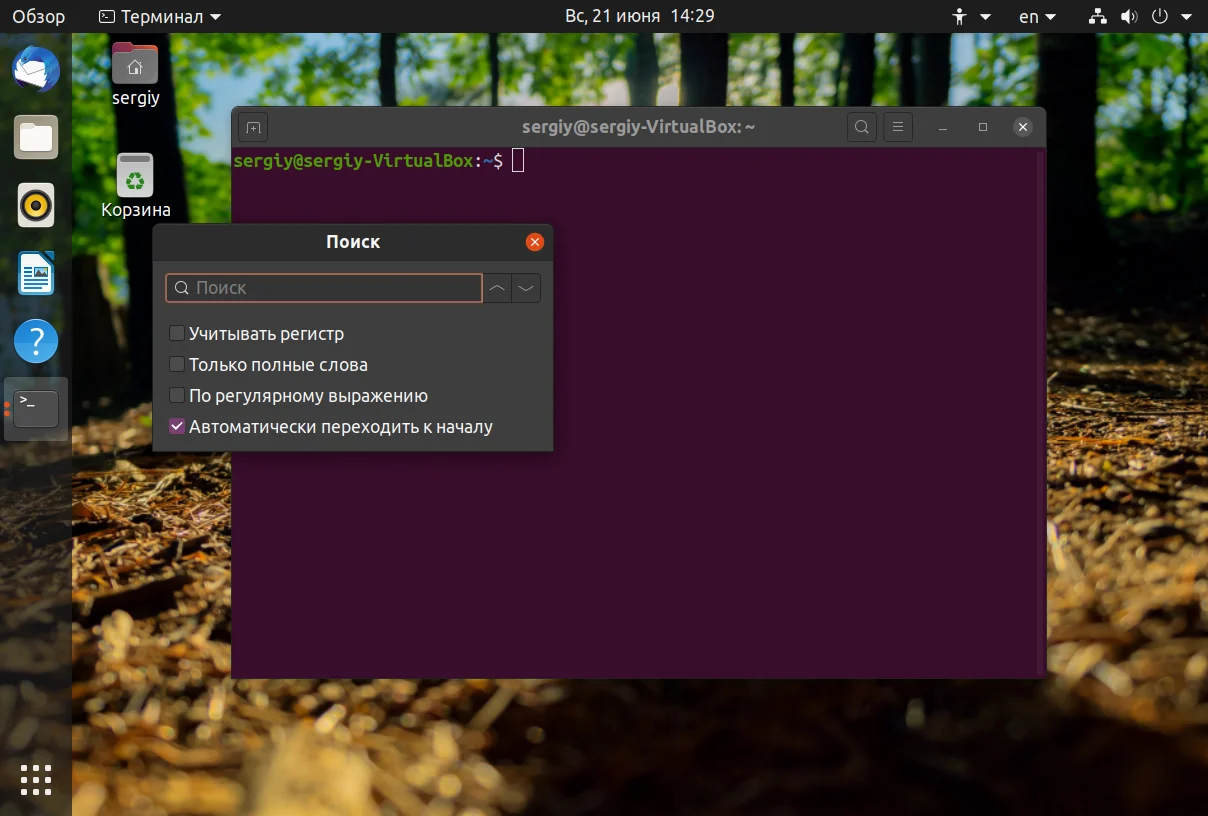Screen dimensions: 1208x816
Task: Click the terminal header search icon
Action: 862,127
